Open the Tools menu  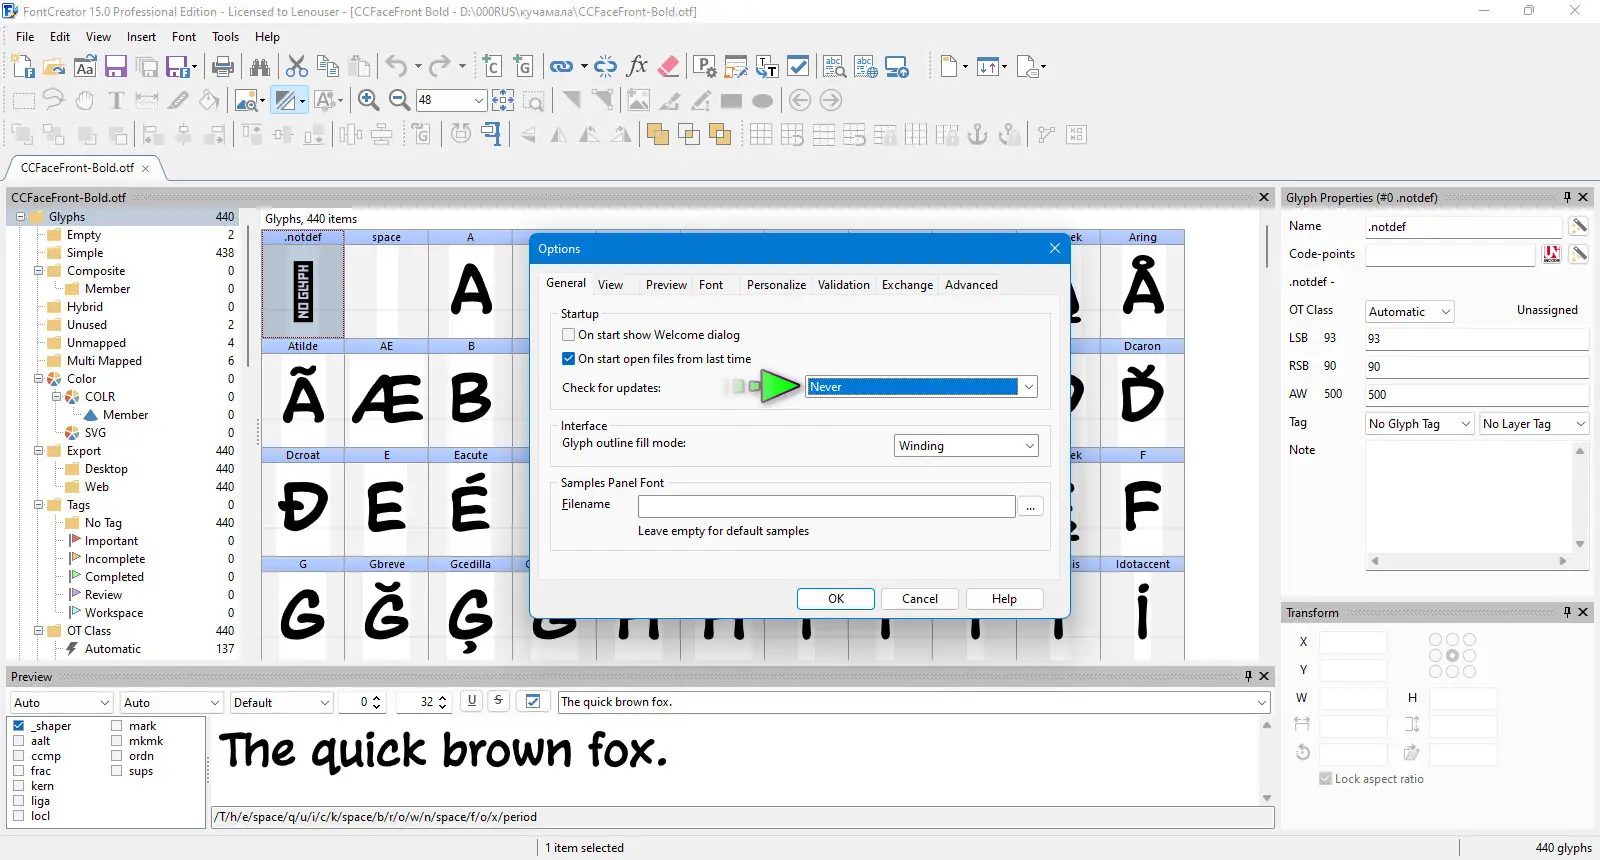[225, 37]
